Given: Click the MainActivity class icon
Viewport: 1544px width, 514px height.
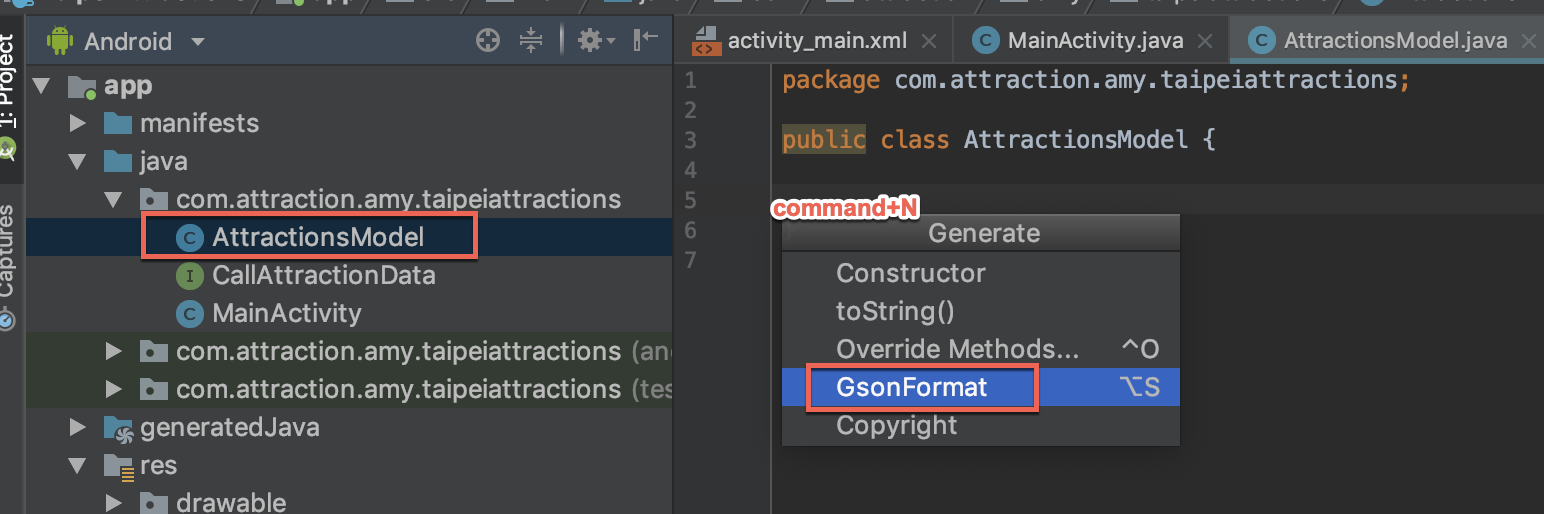Looking at the screenshot, I should (189, 314).
